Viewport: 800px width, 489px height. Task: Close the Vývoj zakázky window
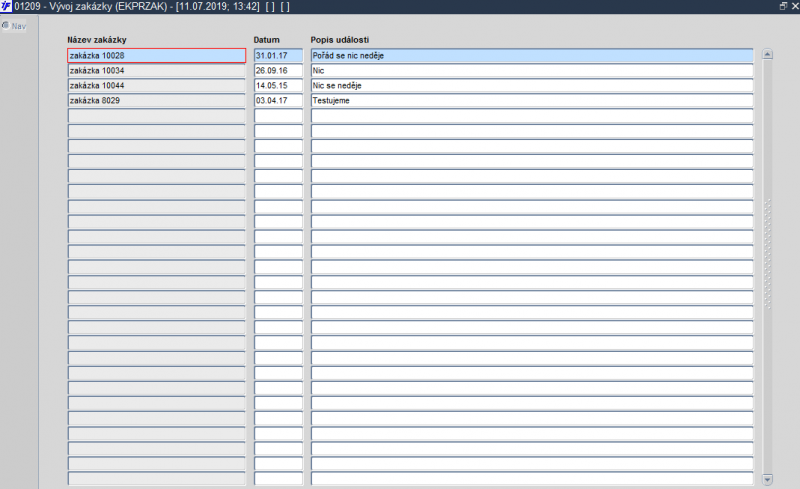tap(794, 6)
